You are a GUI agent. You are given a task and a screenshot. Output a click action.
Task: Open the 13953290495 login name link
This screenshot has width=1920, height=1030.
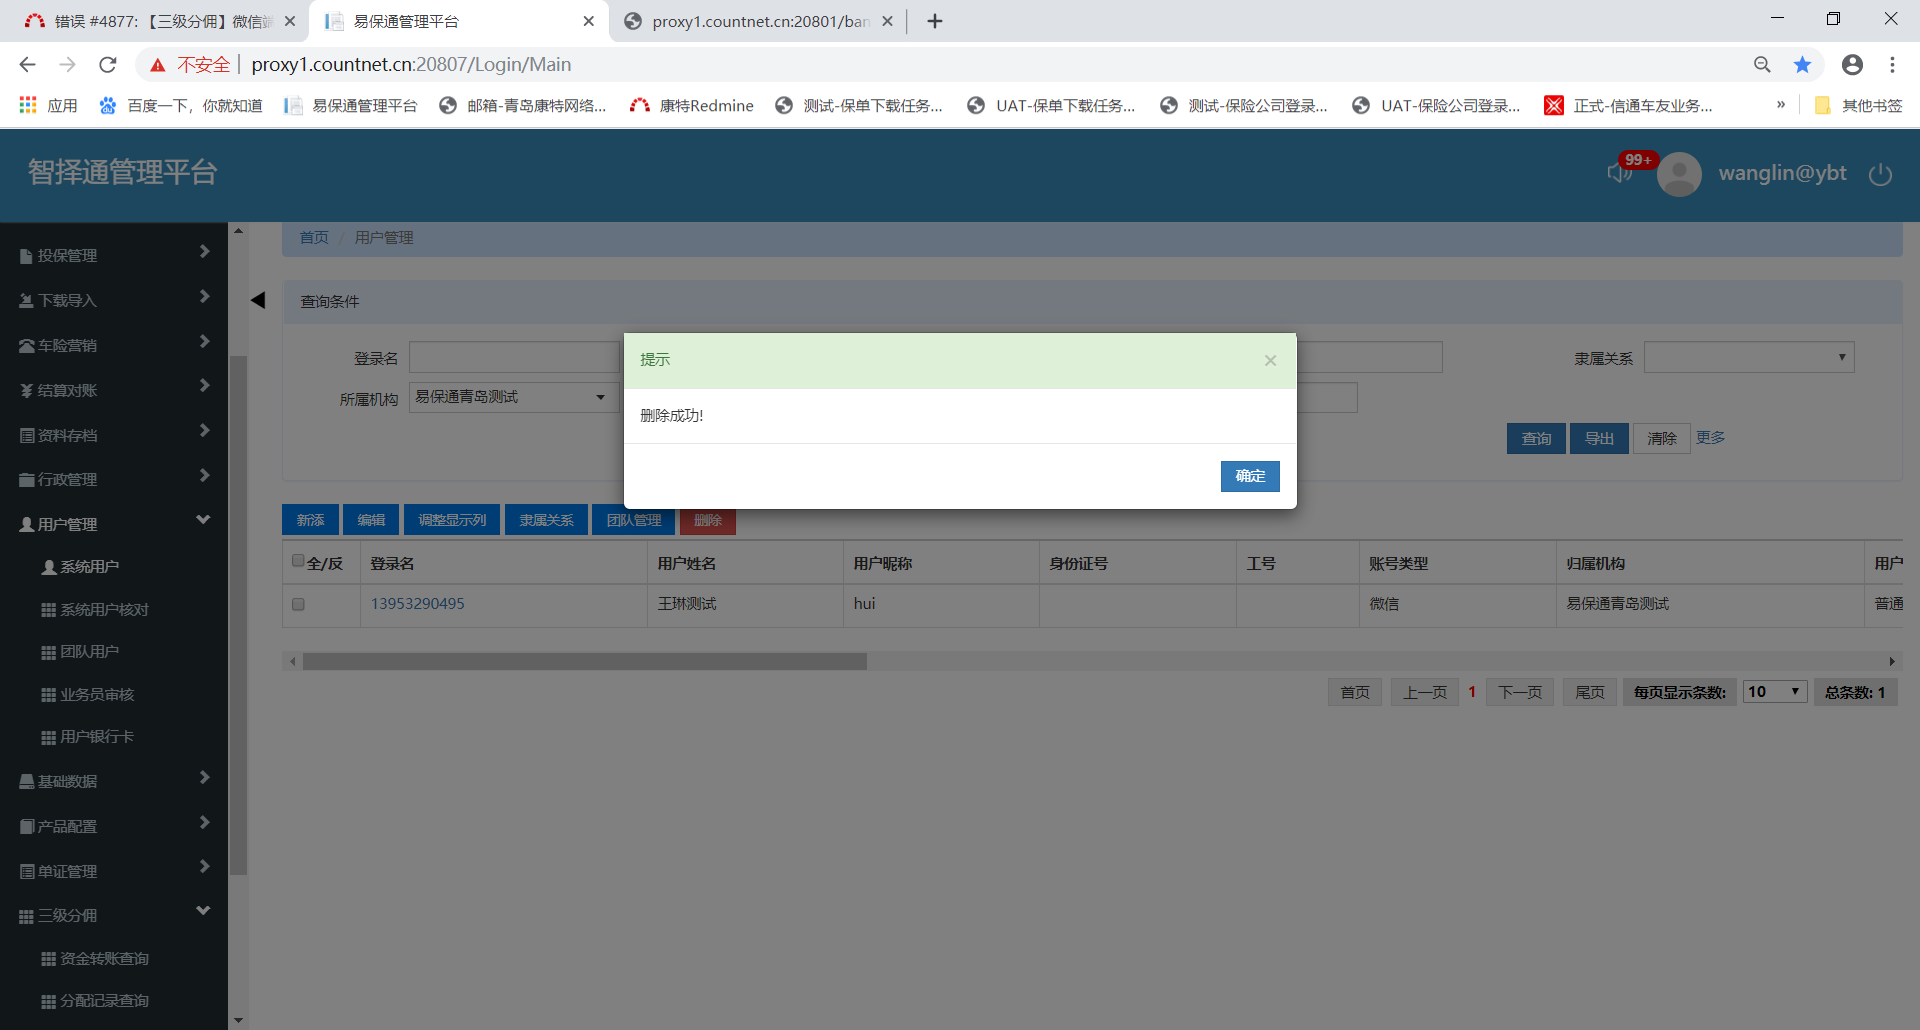pos(417,604)
